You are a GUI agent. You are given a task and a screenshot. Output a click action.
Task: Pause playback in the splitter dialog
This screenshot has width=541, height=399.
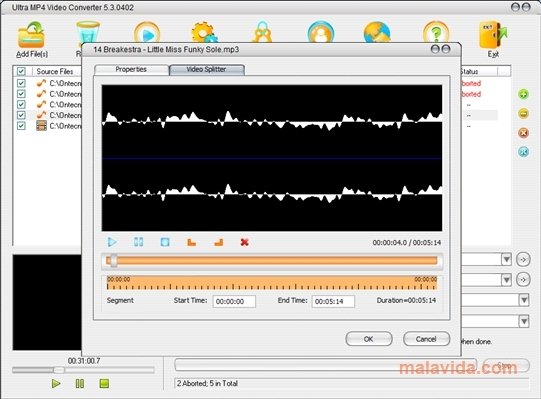(139, 242)
